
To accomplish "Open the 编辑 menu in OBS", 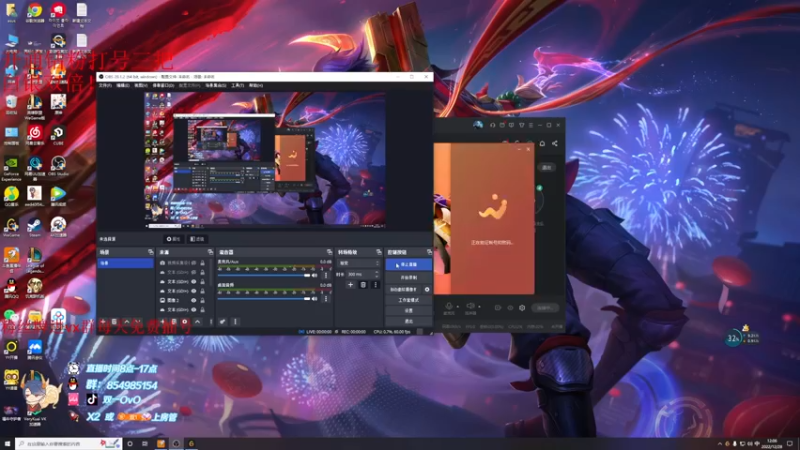I will pyautogui.click(x=123, y=86).
